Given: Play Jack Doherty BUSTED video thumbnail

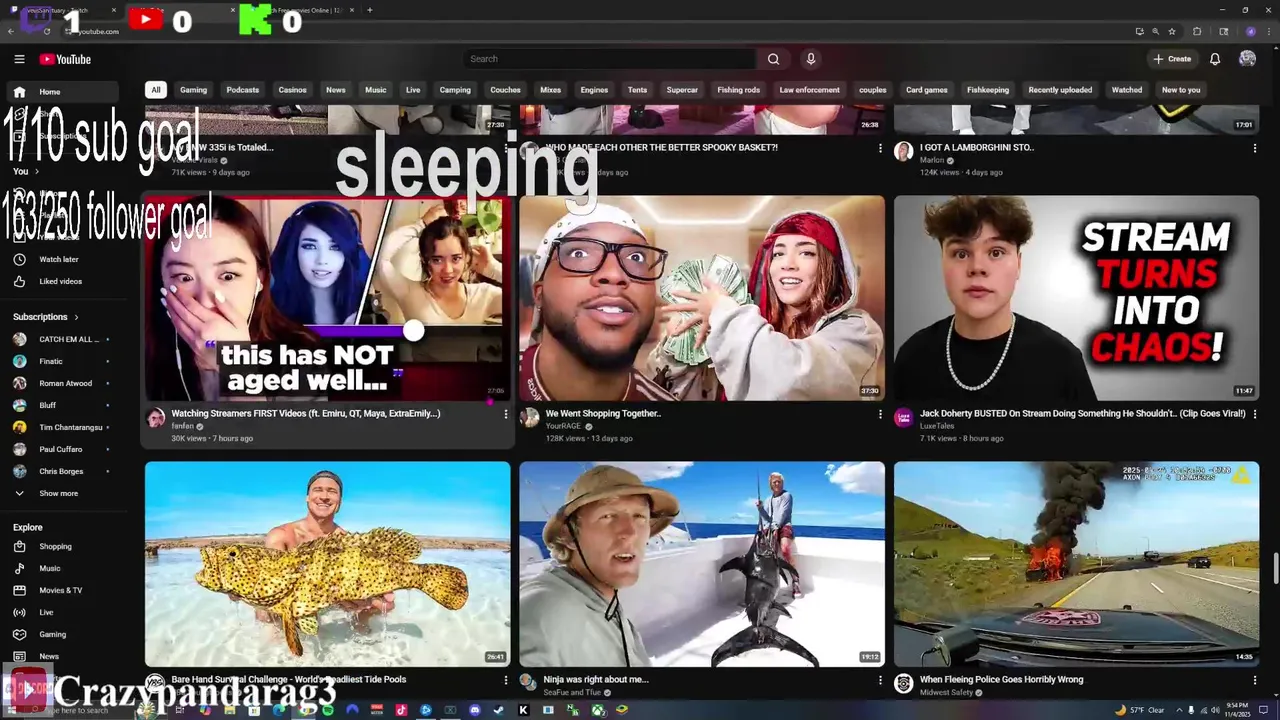Looking at the screenshot, I should 1076,298.
